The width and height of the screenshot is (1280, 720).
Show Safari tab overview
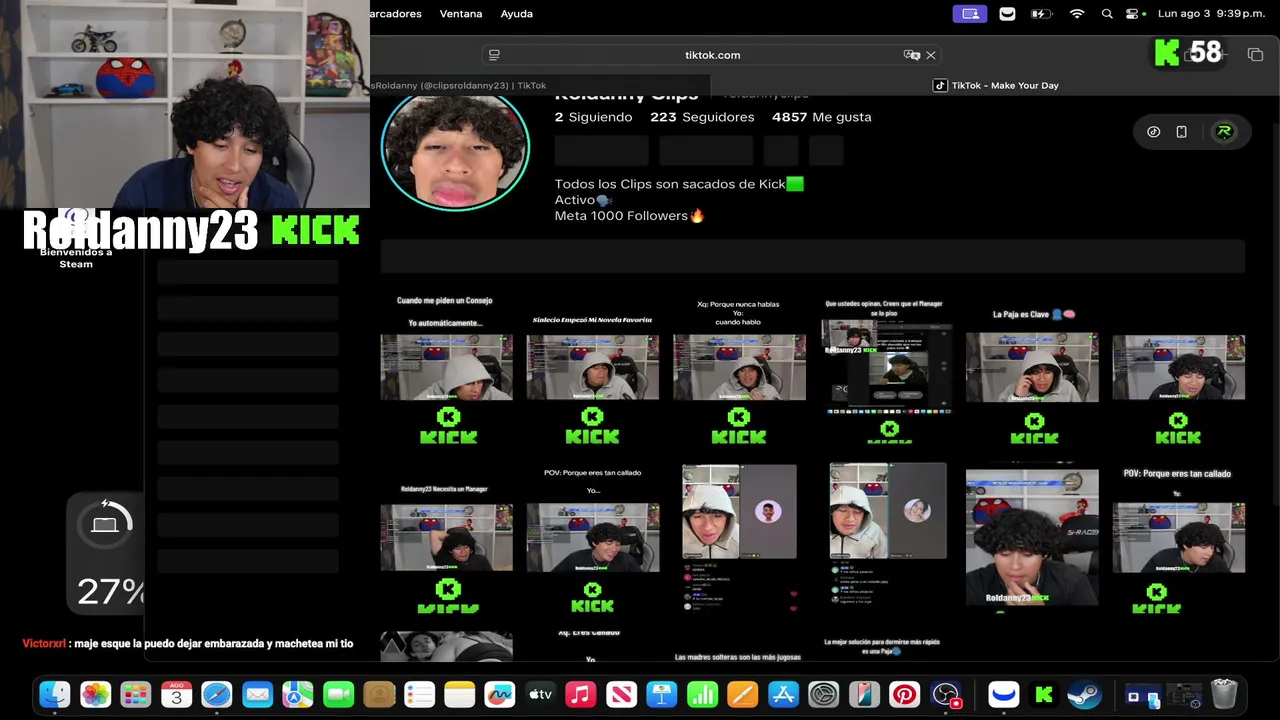[x=1255, y=55]
